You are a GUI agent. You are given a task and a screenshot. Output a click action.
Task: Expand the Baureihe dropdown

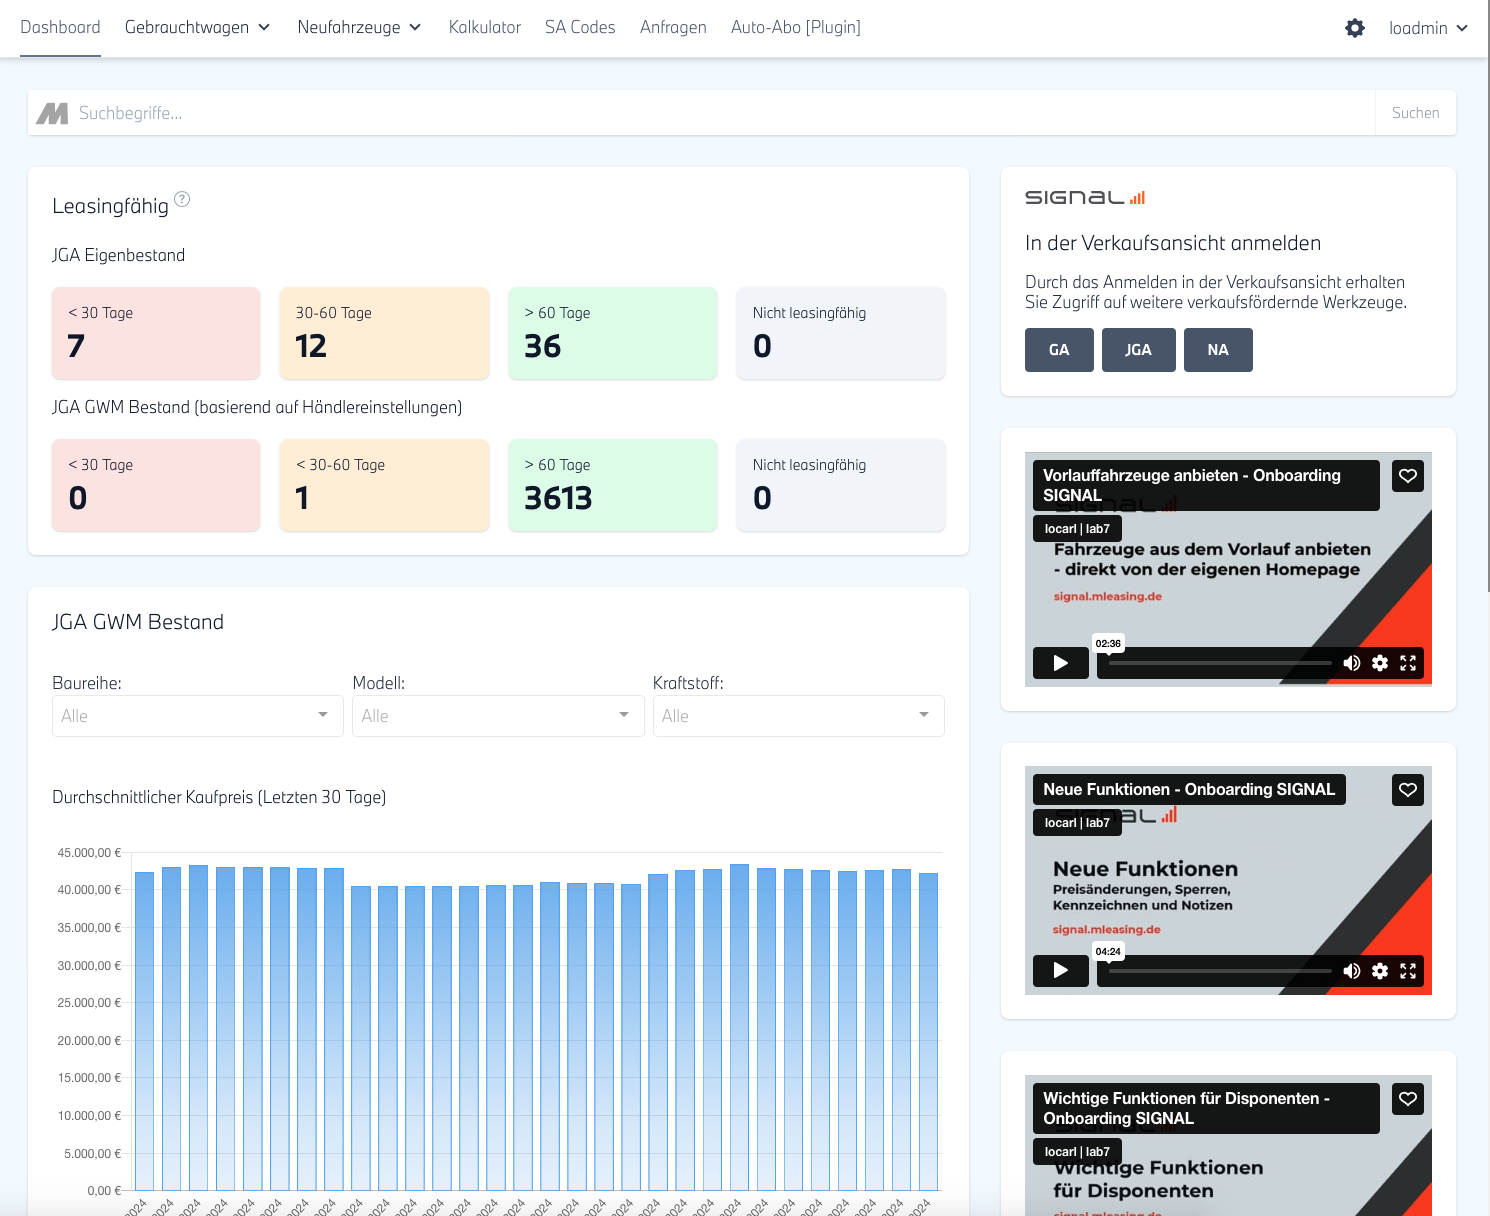click(197, 716)
